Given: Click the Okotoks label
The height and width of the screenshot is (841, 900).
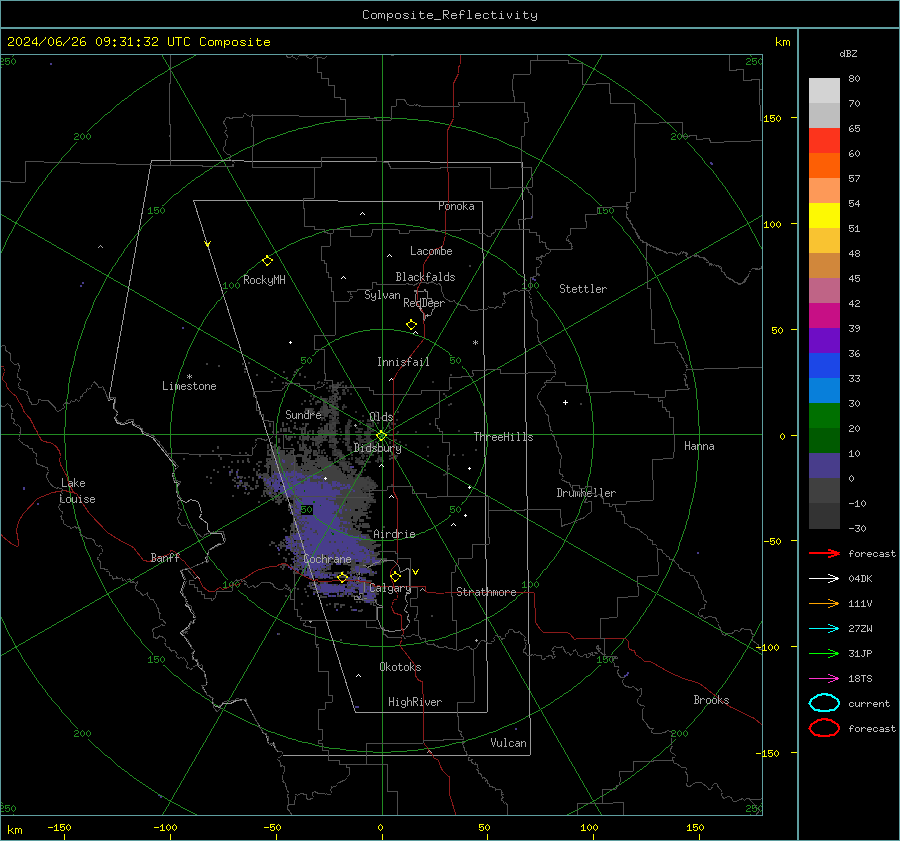Looking at the screenshot, I should [x=400, y=667].
